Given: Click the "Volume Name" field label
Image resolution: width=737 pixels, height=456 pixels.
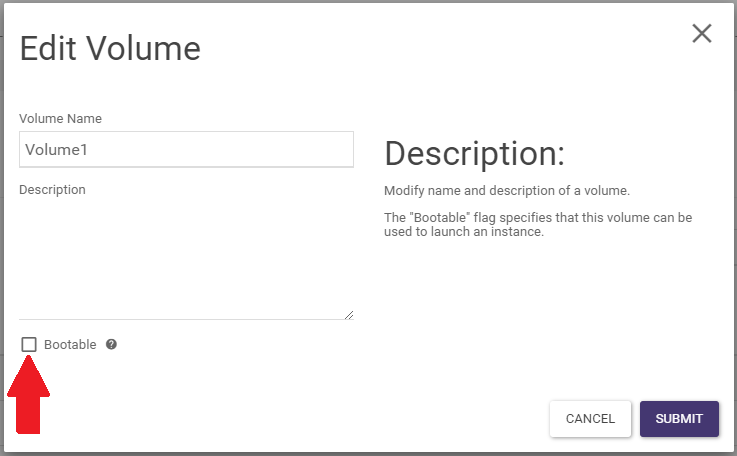Looking at the screenshot, I should tap(60, 118).
